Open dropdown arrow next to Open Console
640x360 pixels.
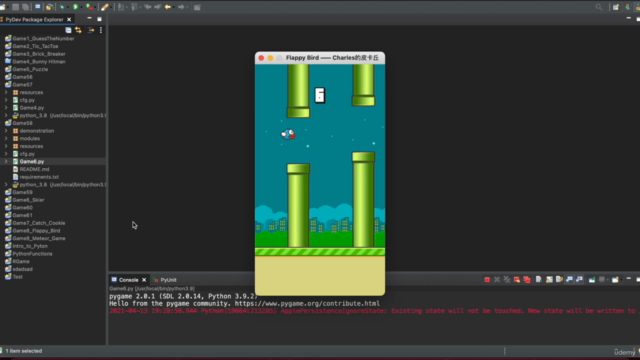tap(622, 280)
